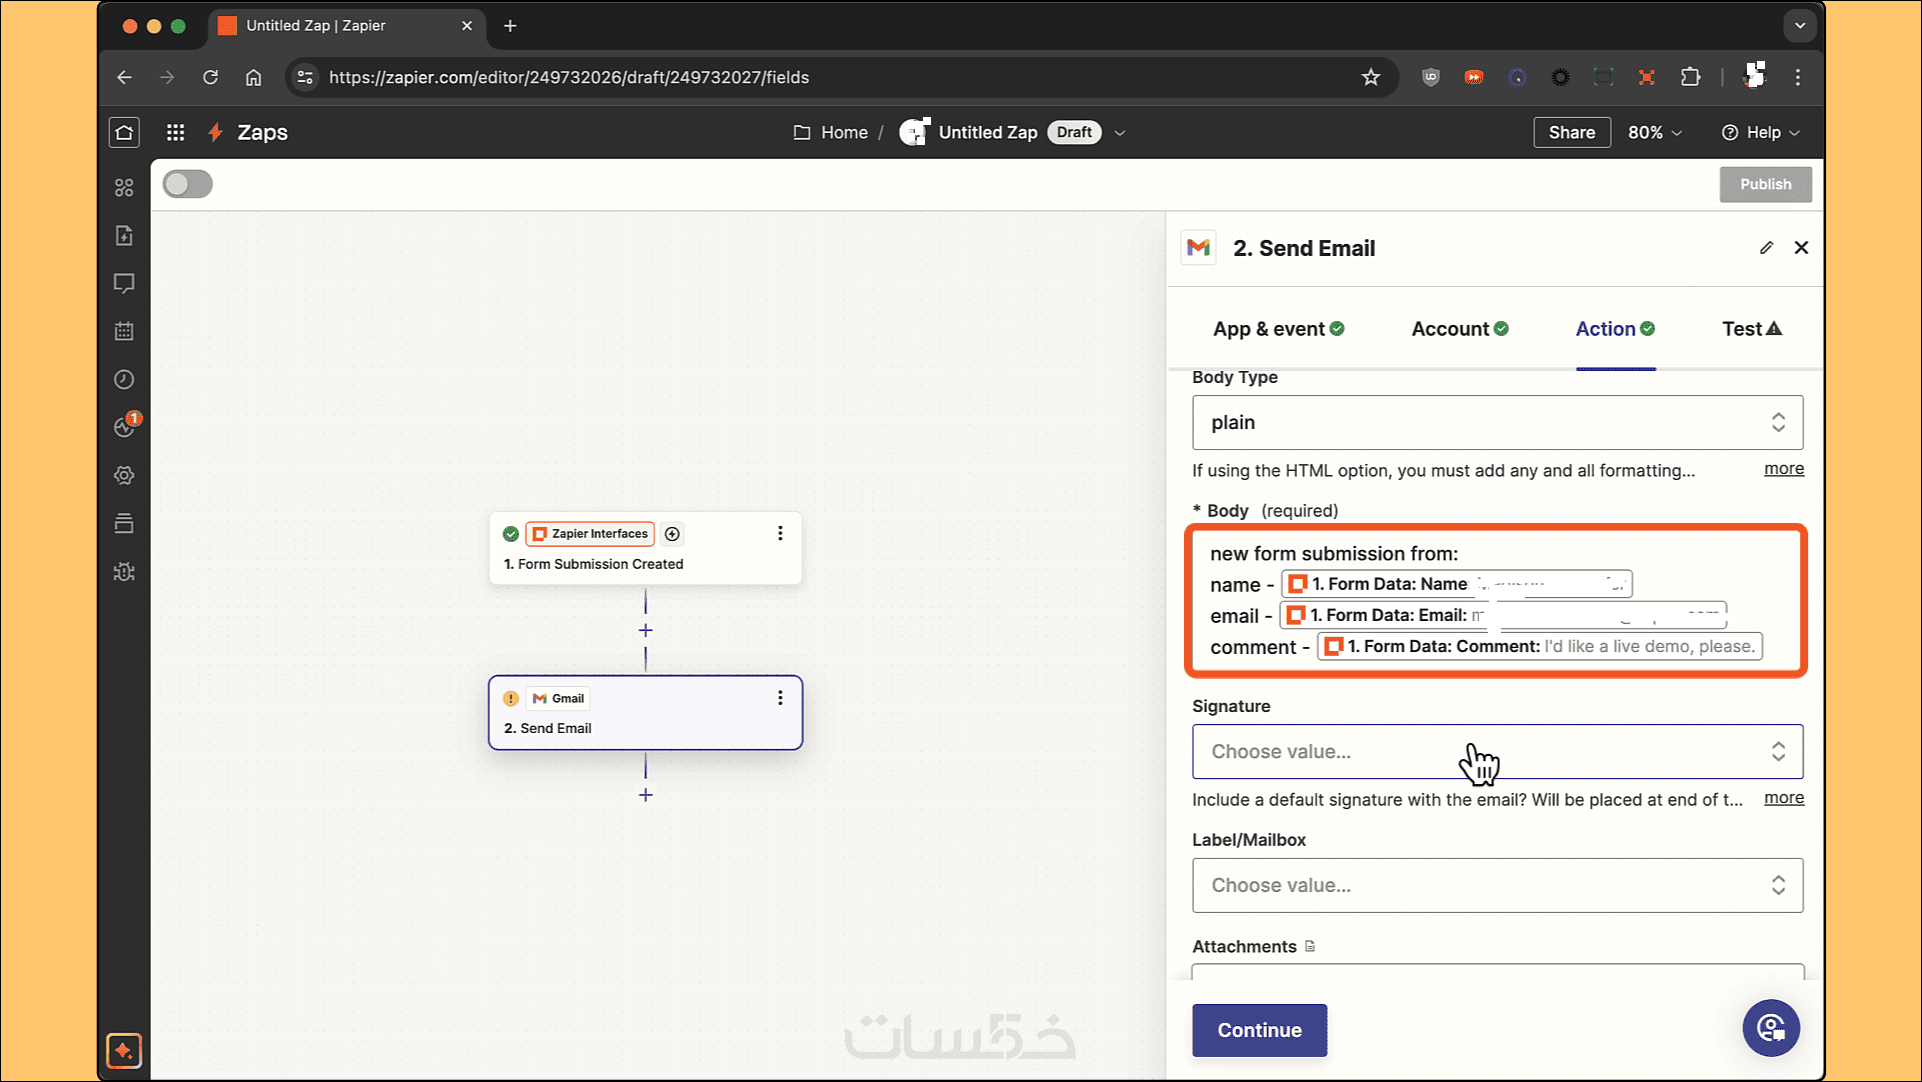
Task: Open the Zapier home icon in top bar
Action: (x=124, y=132)
